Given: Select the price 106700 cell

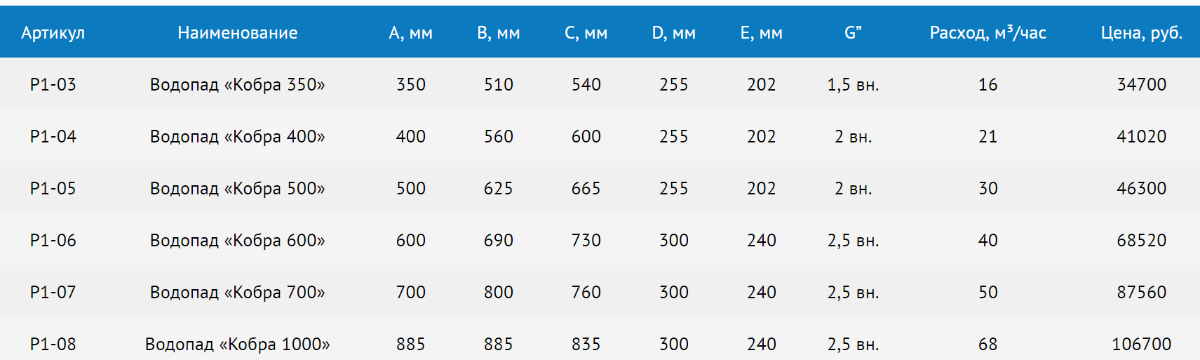Looking at the screenshot, I should [x=1141, y=345].
